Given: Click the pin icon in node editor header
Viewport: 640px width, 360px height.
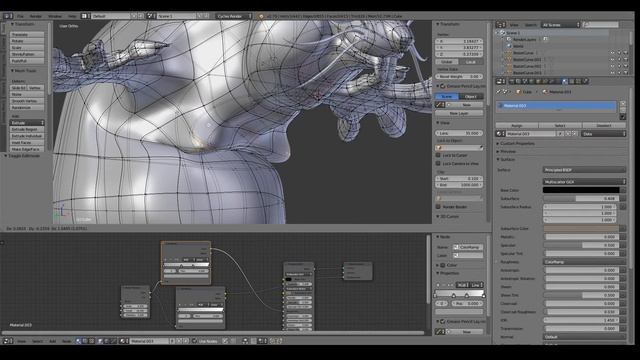Looking at the screenshot, I should point(226,341).
